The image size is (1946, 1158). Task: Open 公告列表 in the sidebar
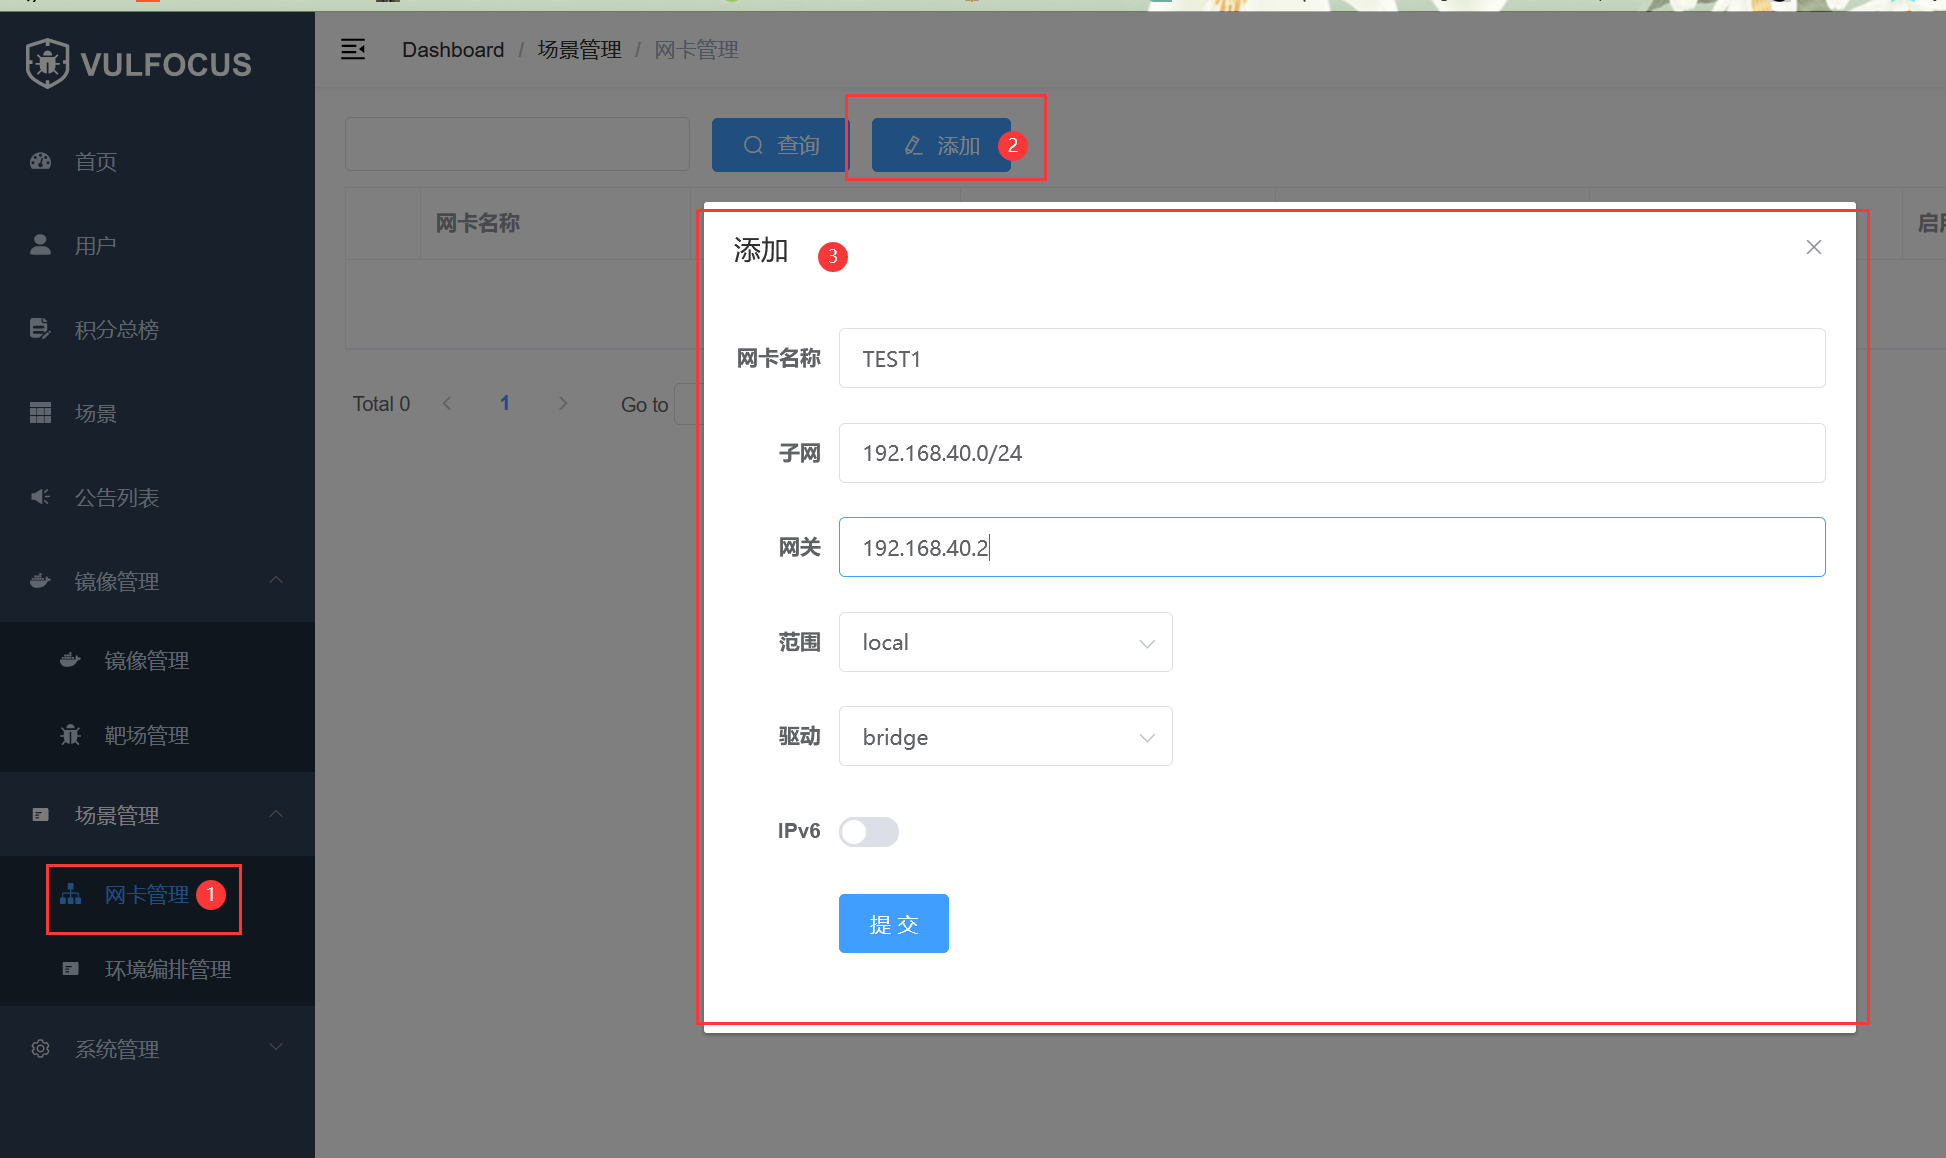click(157, 497)
